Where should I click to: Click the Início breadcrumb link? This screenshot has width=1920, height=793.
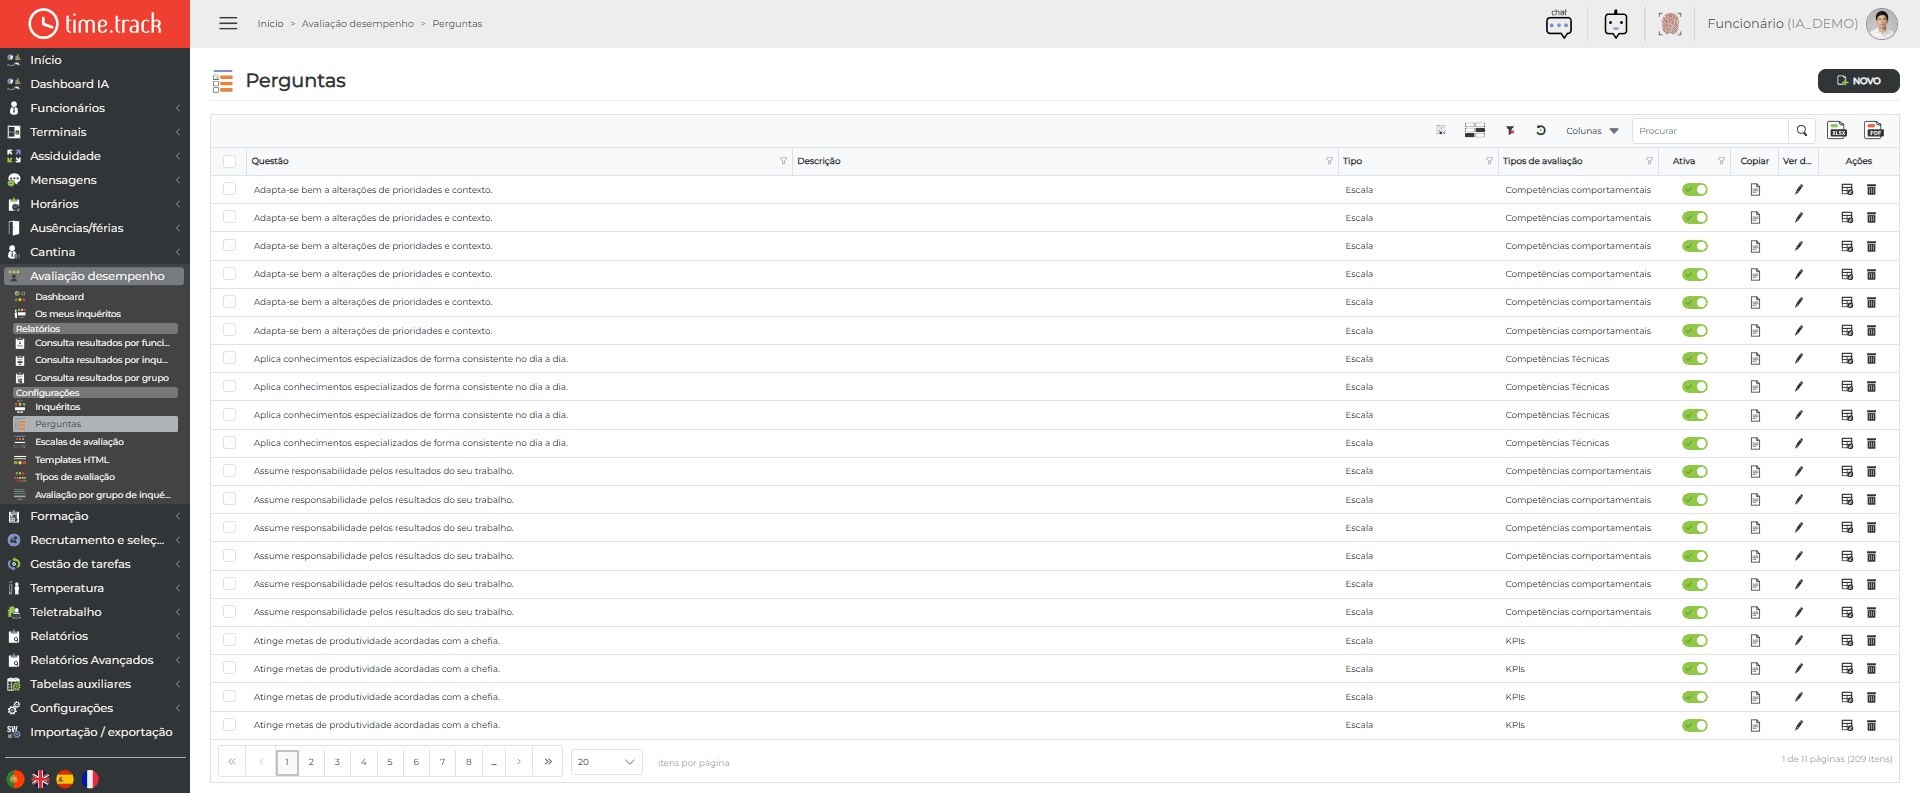click(x=270, y=24)
